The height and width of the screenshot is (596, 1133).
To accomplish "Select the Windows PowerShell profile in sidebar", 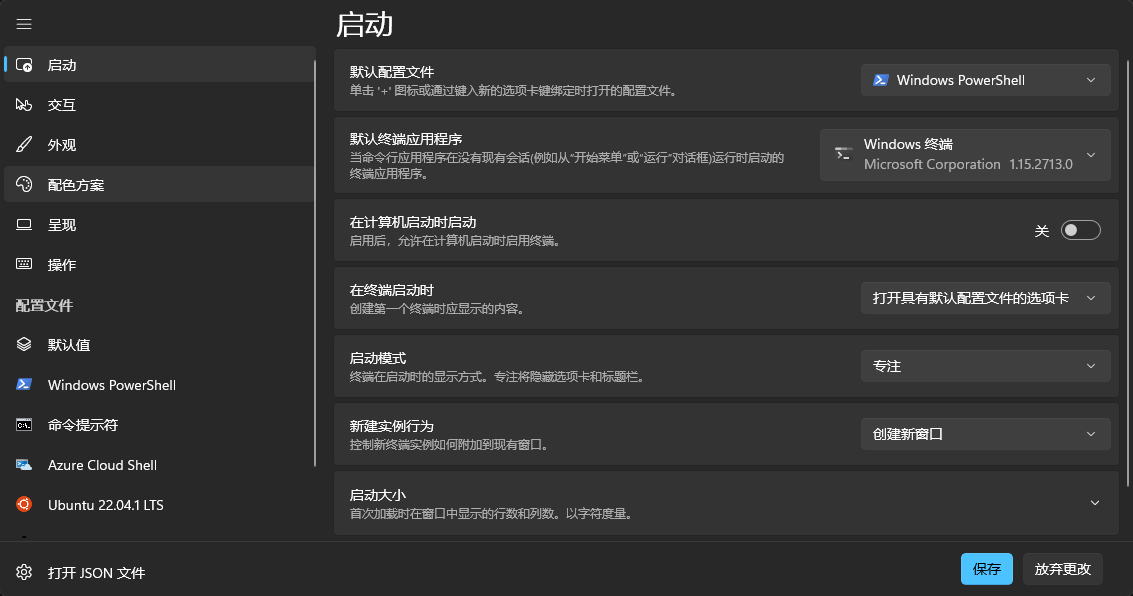I will click(111, 385).
